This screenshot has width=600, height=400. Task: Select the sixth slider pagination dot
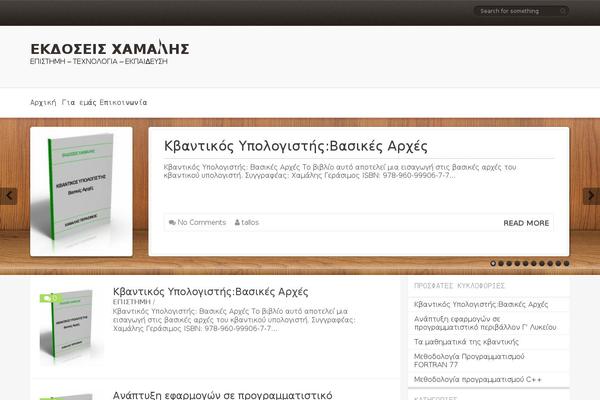click(534, 263)
